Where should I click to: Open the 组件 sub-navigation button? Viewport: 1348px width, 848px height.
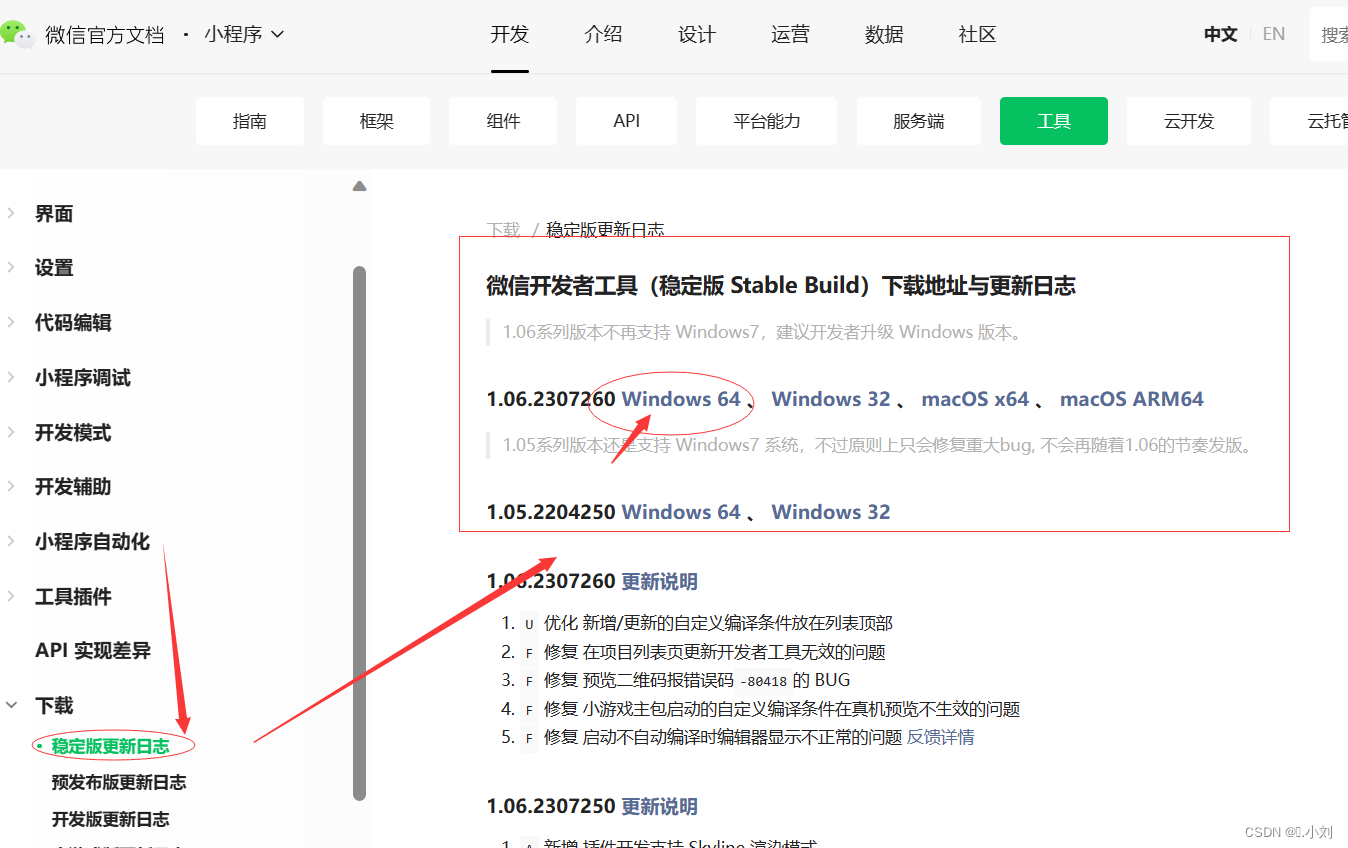click(x=503, y=121)
